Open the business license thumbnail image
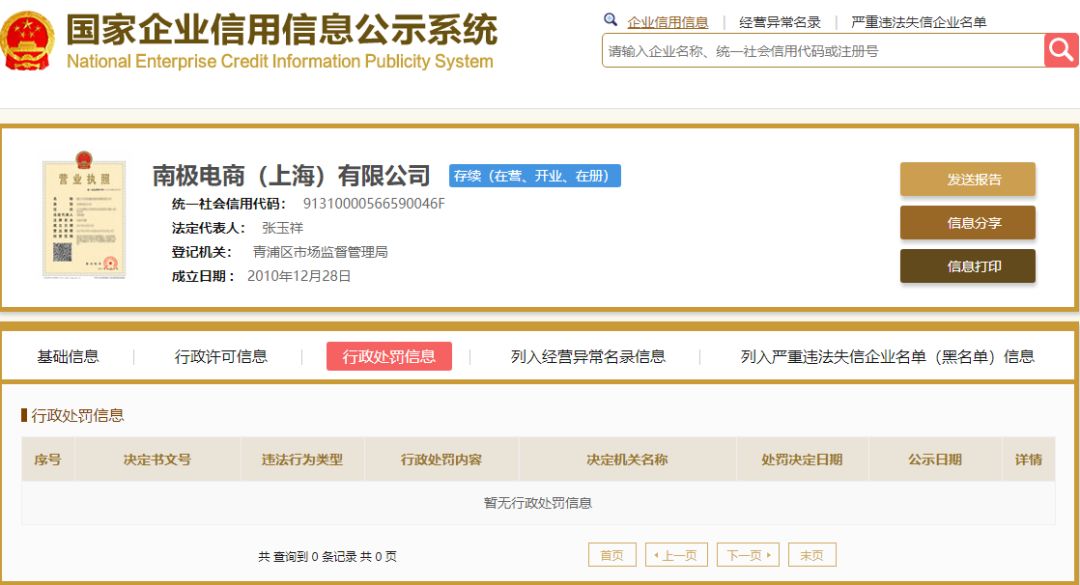Viewport: 1080px width, 585px height. [84, 214]
